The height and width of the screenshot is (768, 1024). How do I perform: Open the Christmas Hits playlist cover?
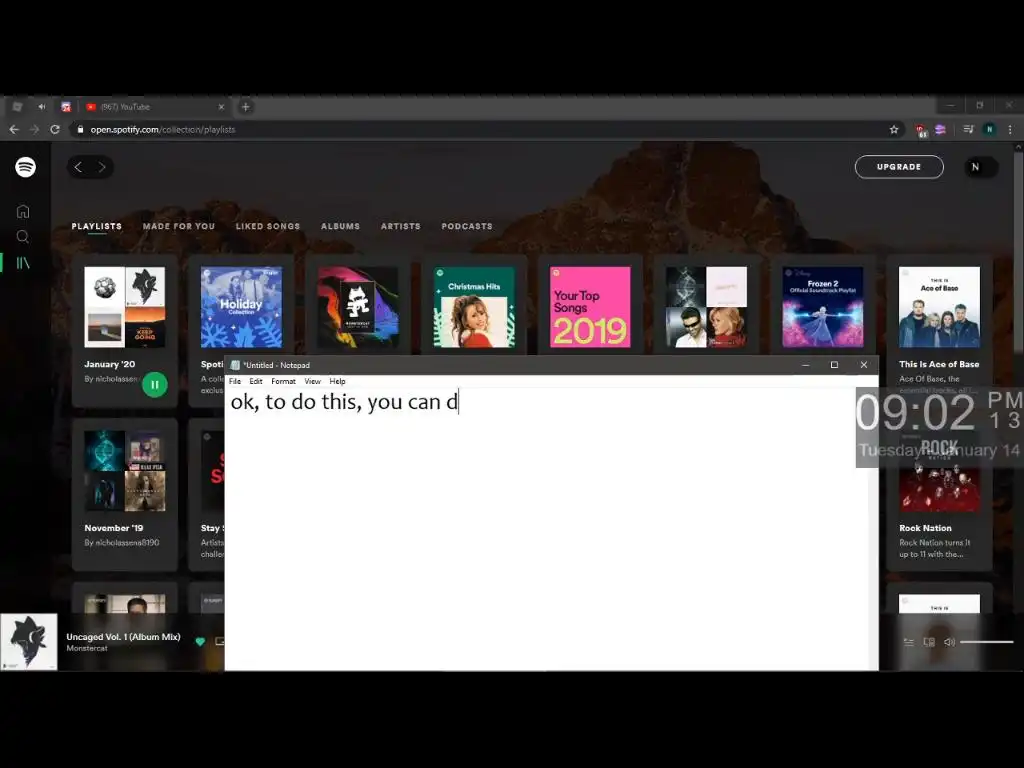click(x=474, y=307)
